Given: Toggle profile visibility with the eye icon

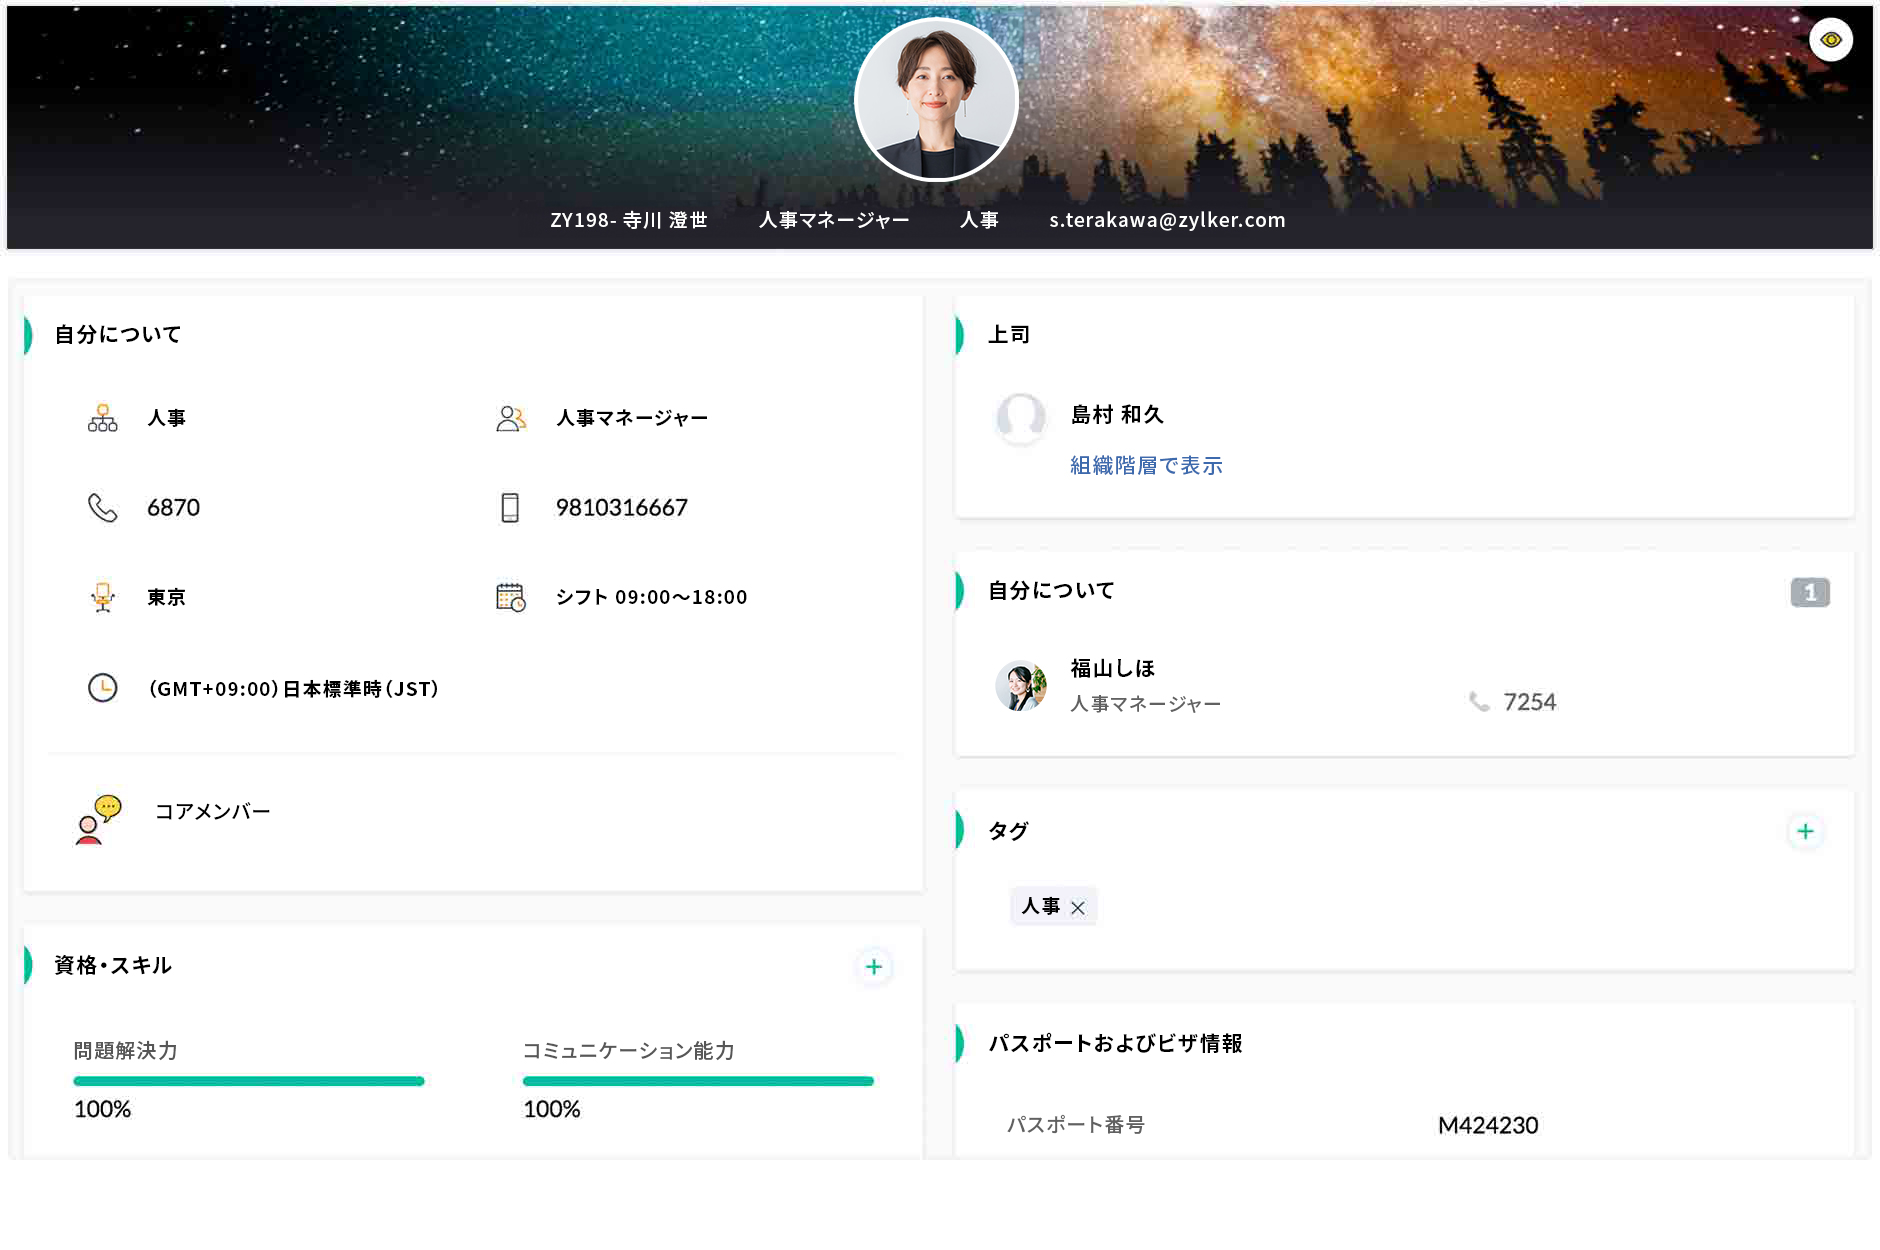Looking at the screenshot, I should point(1832,38).
